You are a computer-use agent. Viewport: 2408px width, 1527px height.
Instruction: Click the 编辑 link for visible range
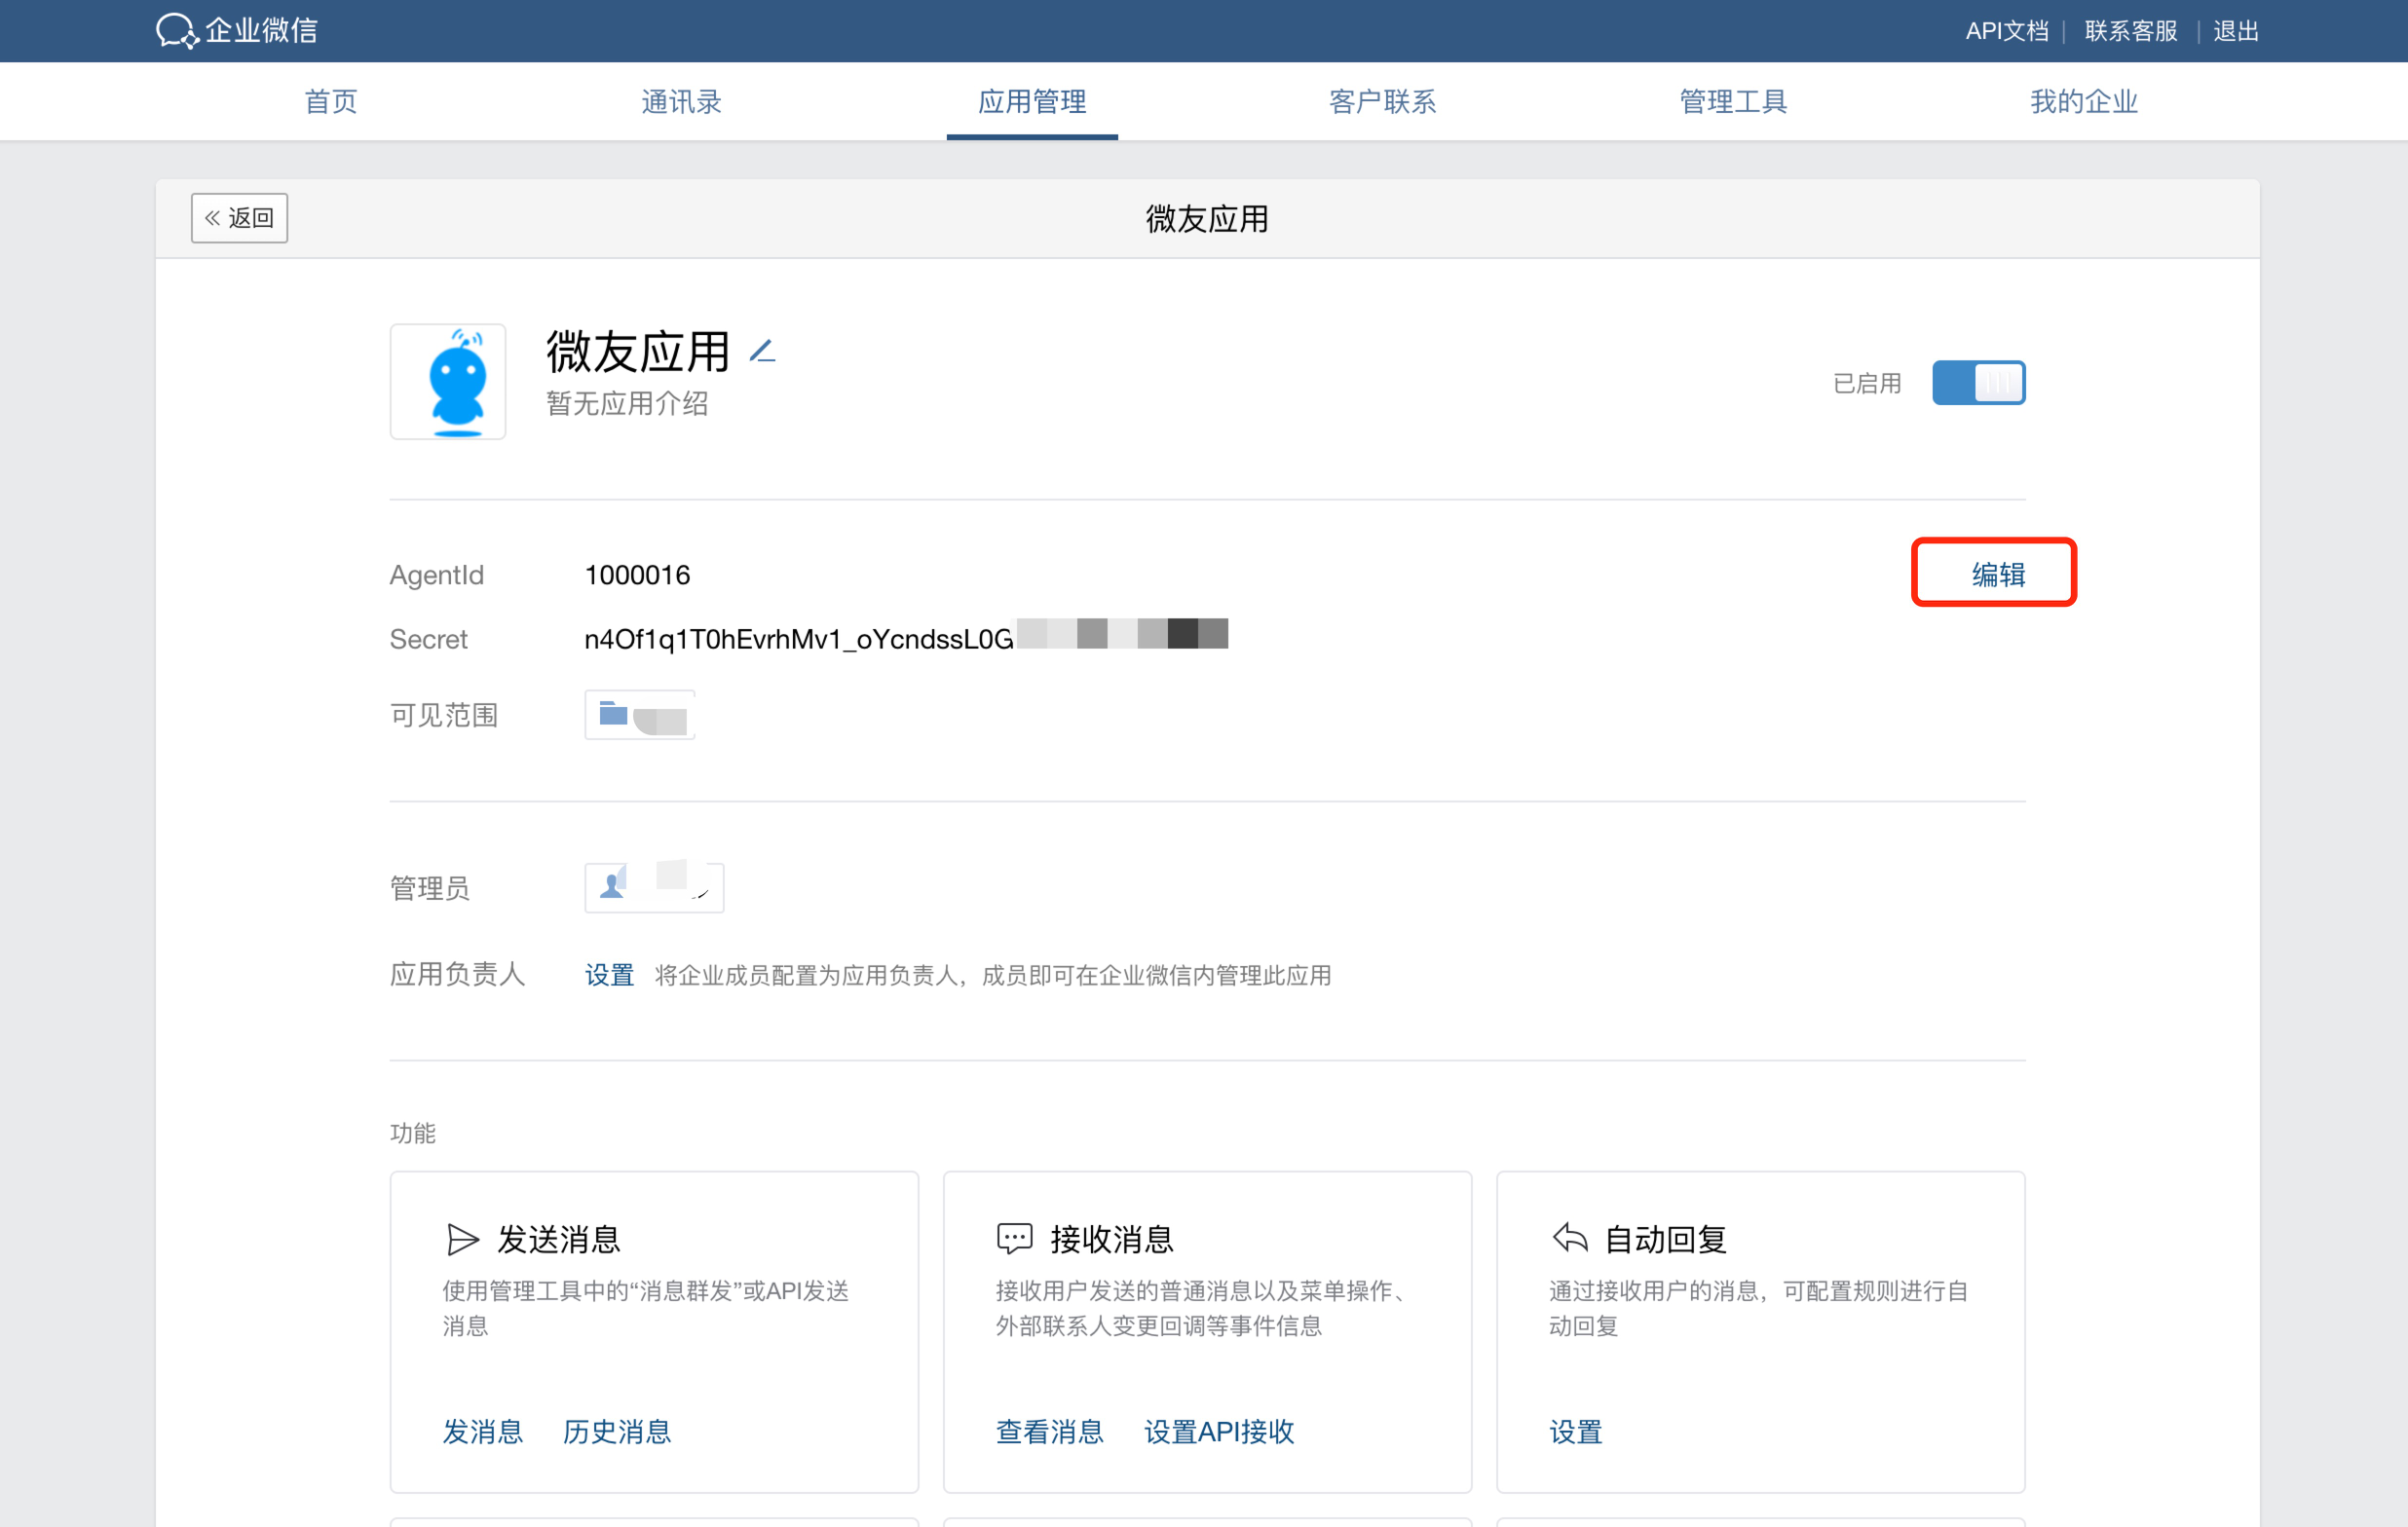tap(1998, 574)
